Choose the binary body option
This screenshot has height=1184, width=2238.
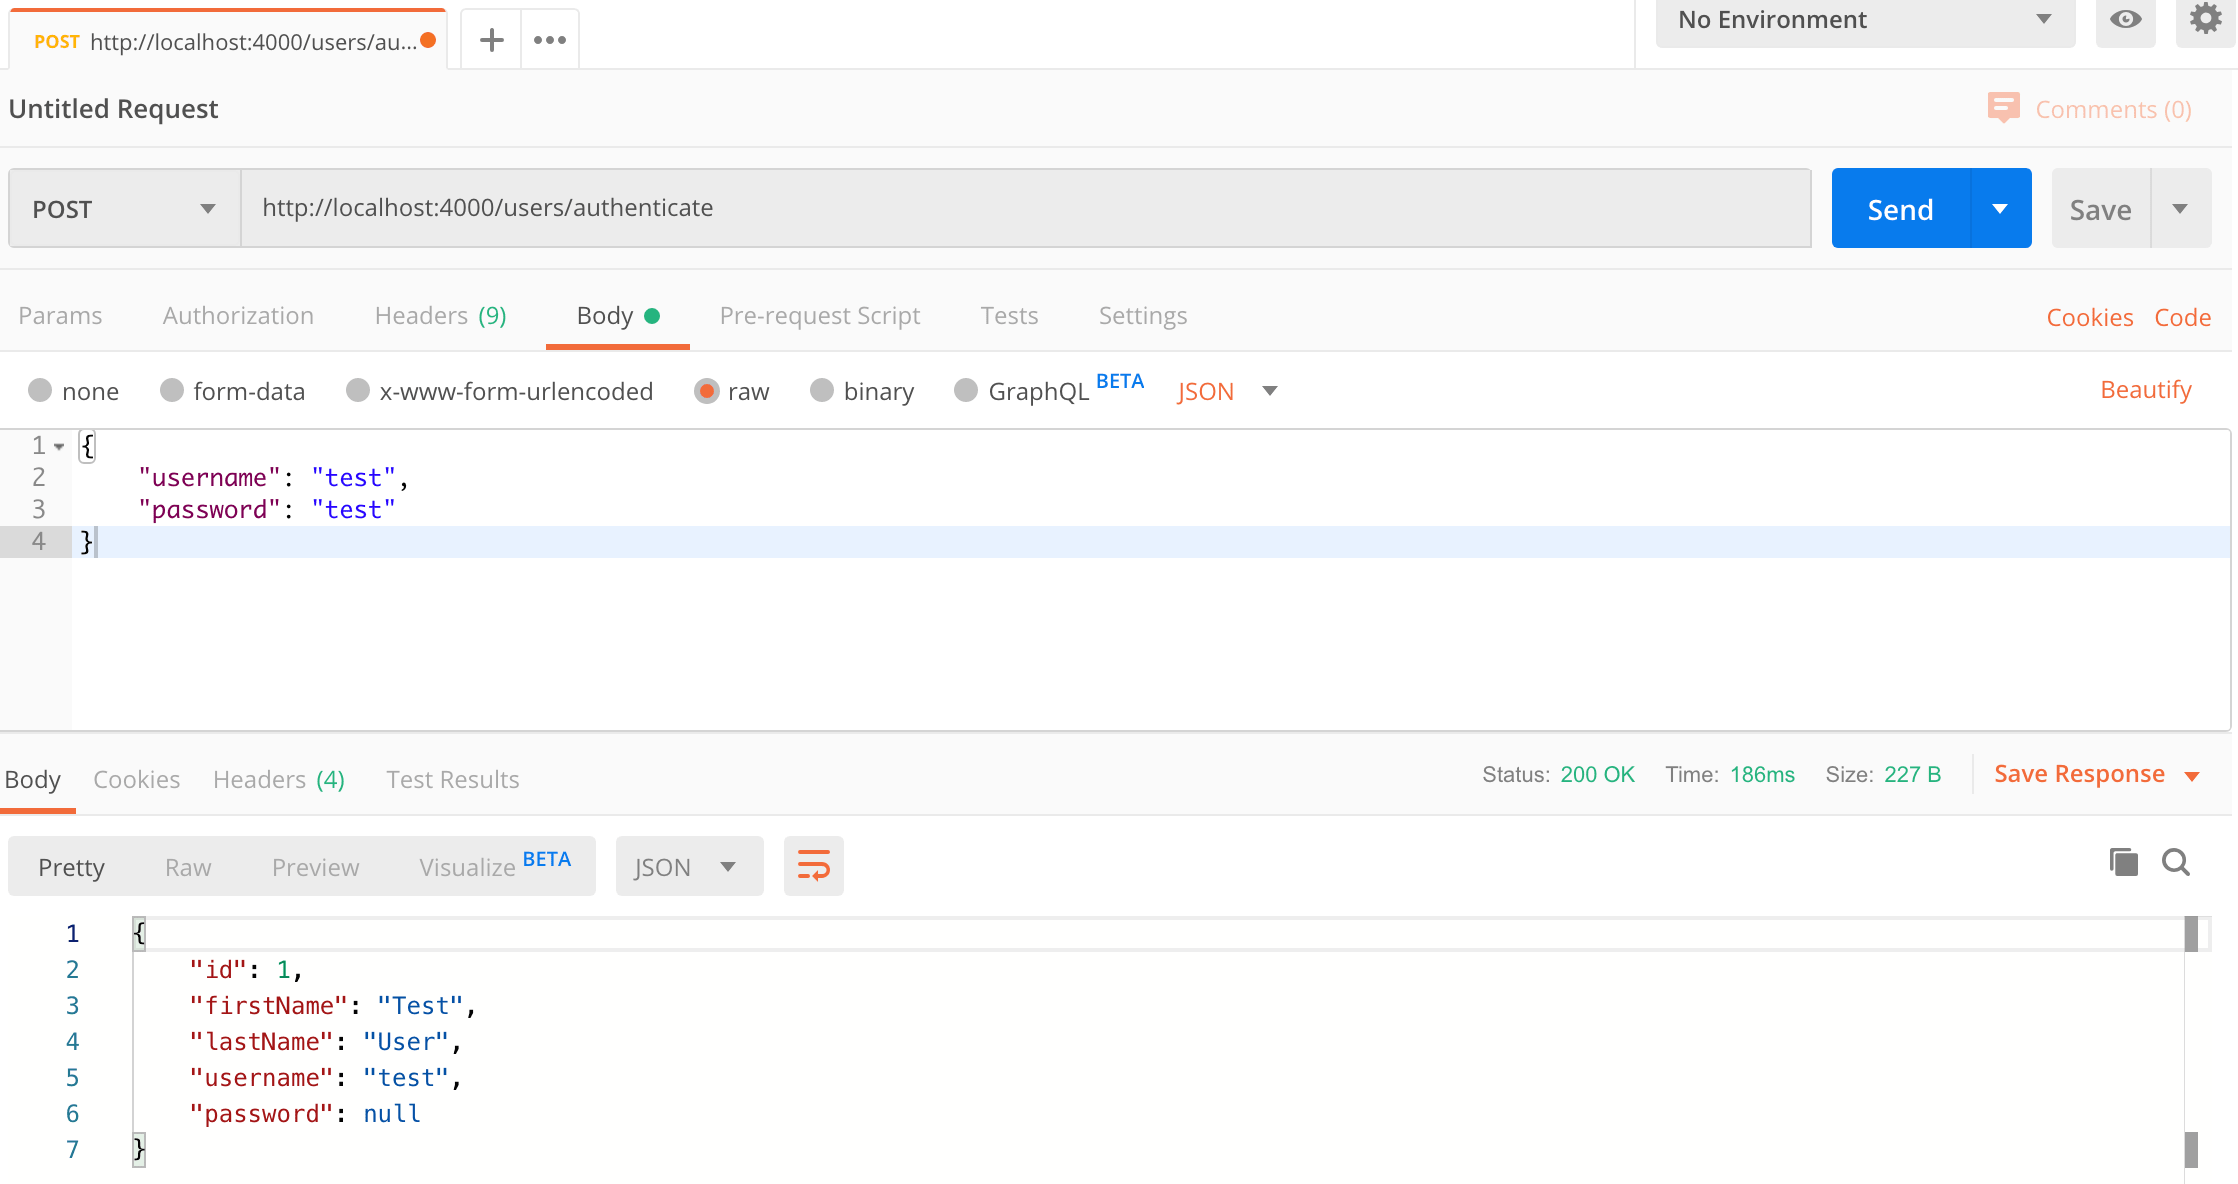(822, 391)
